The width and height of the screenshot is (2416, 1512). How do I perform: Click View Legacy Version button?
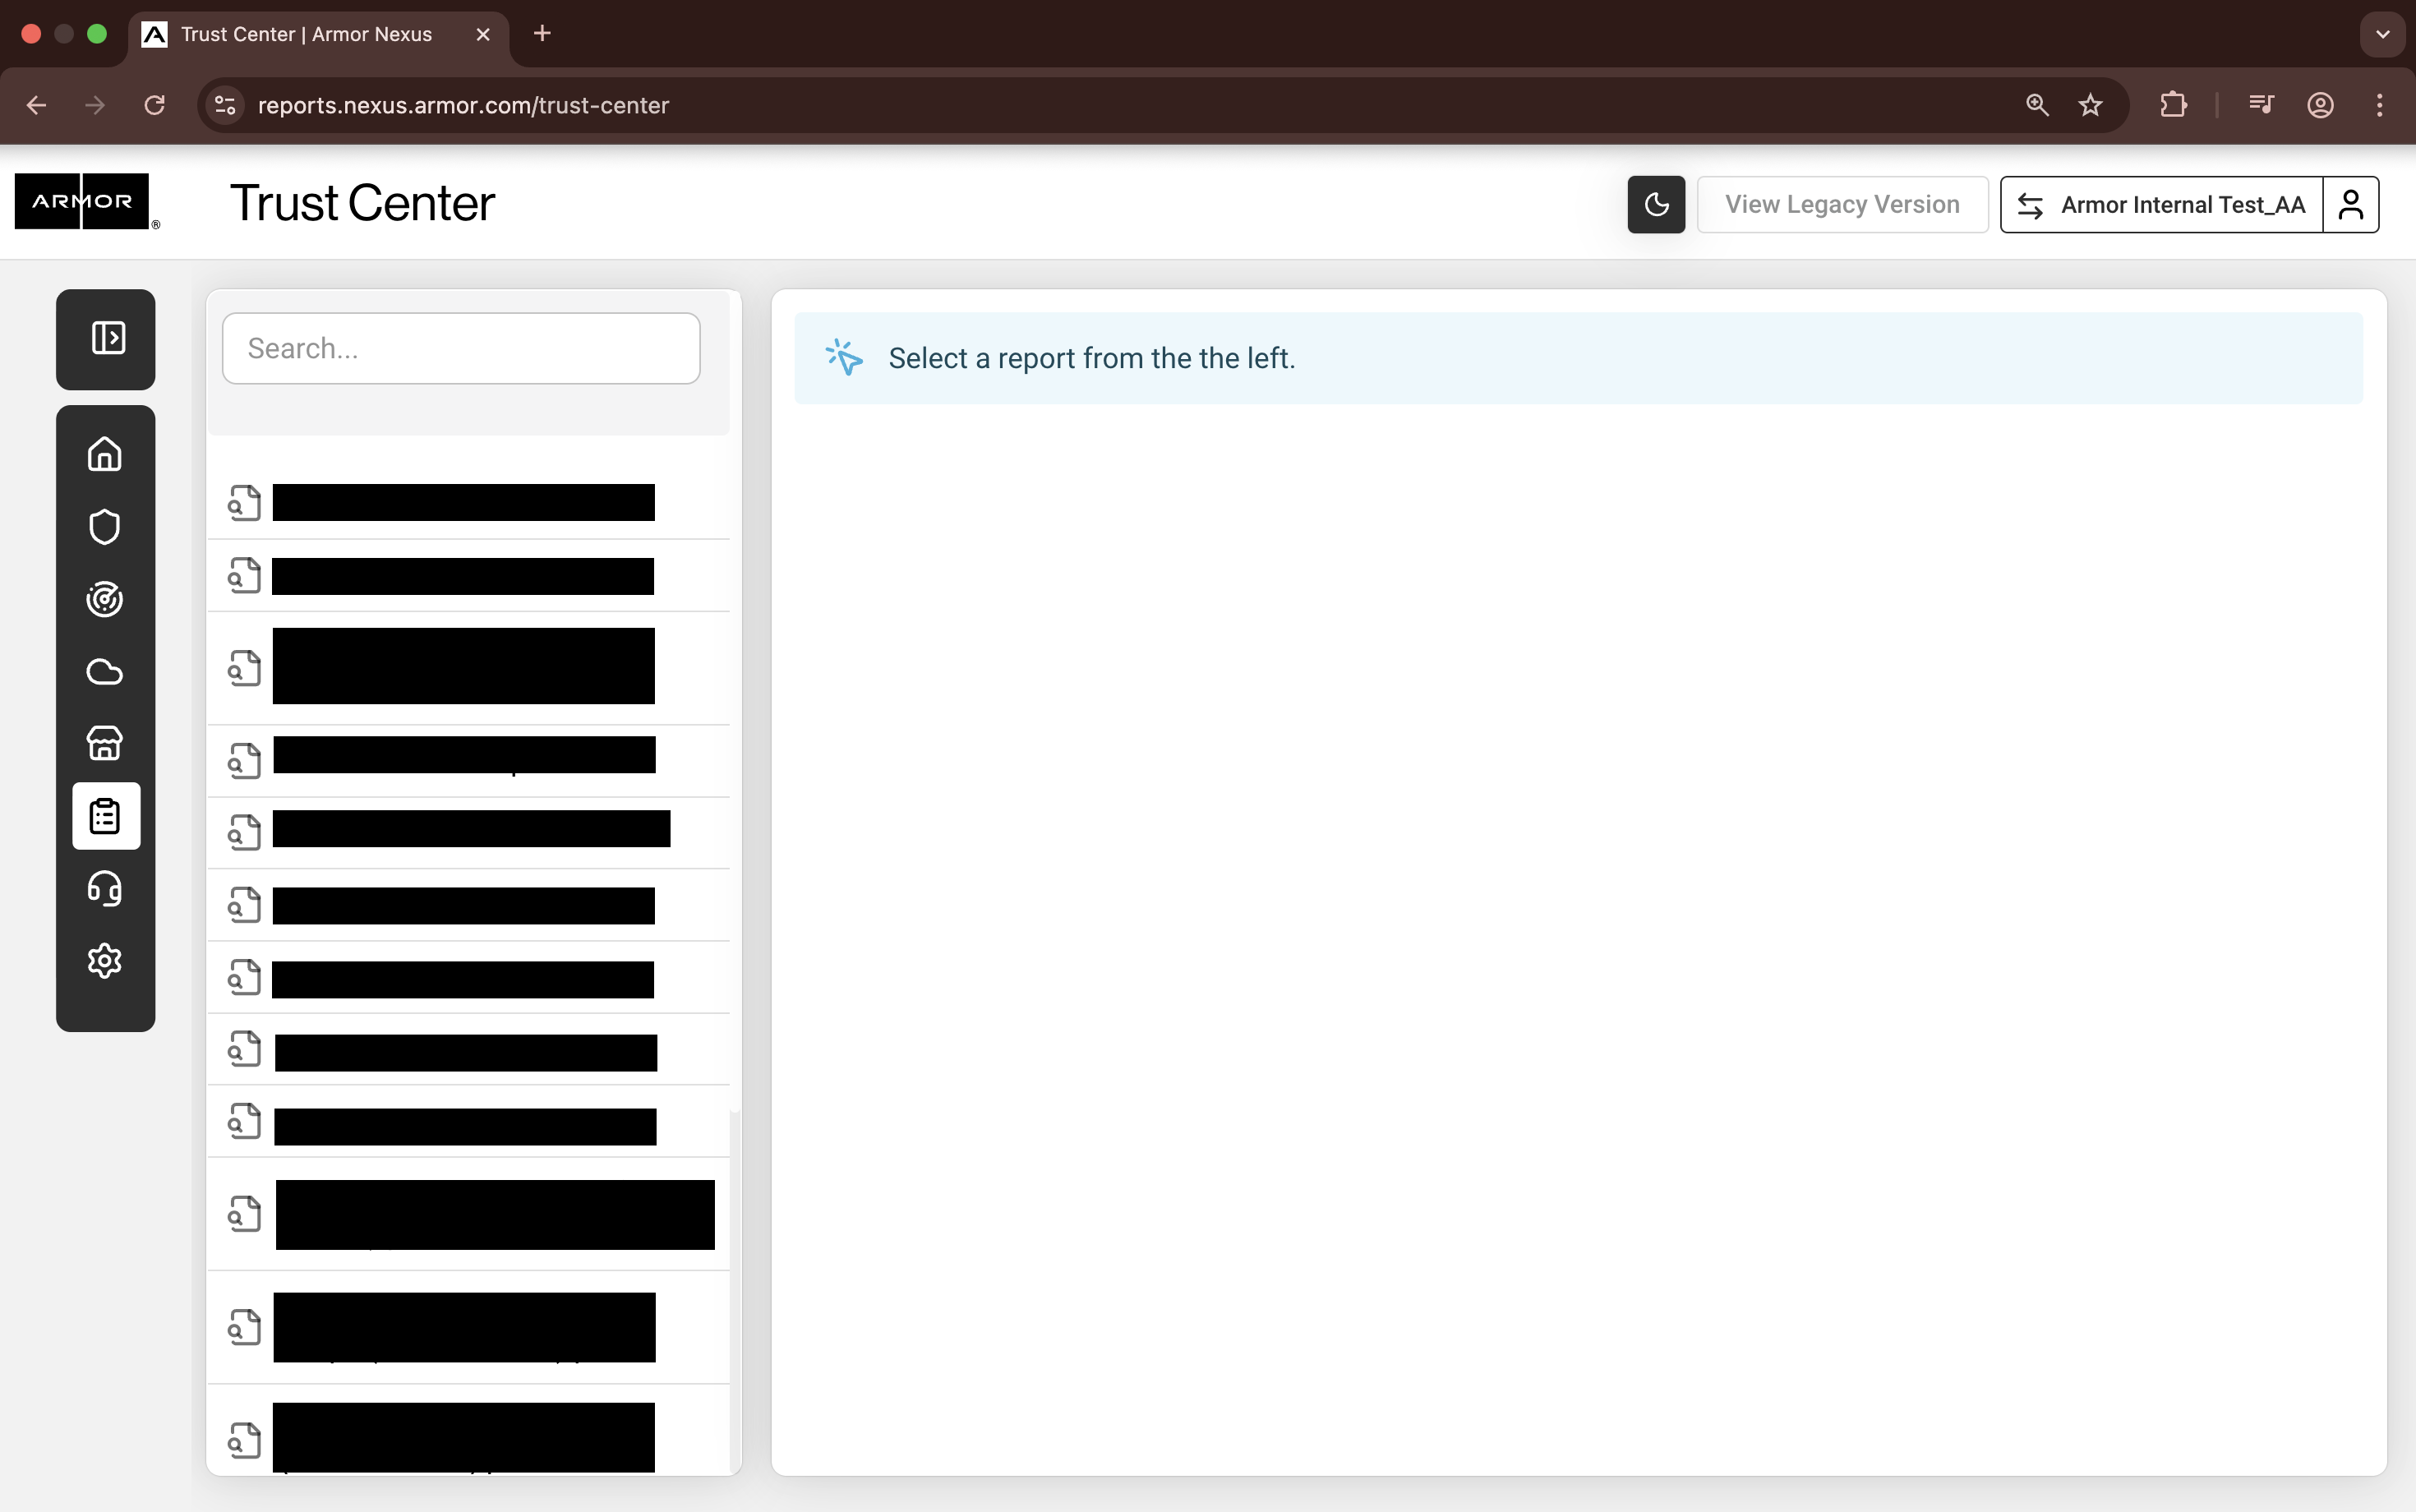click(x=1842, y=204)
